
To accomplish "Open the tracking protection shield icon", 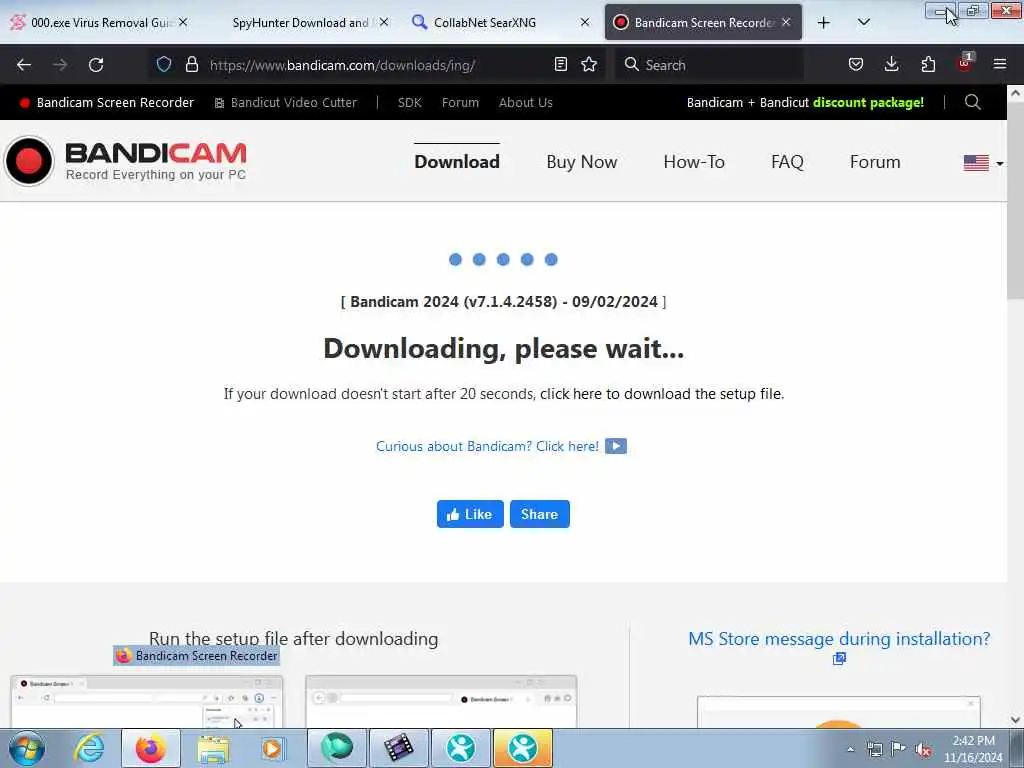I will point(164,64).
